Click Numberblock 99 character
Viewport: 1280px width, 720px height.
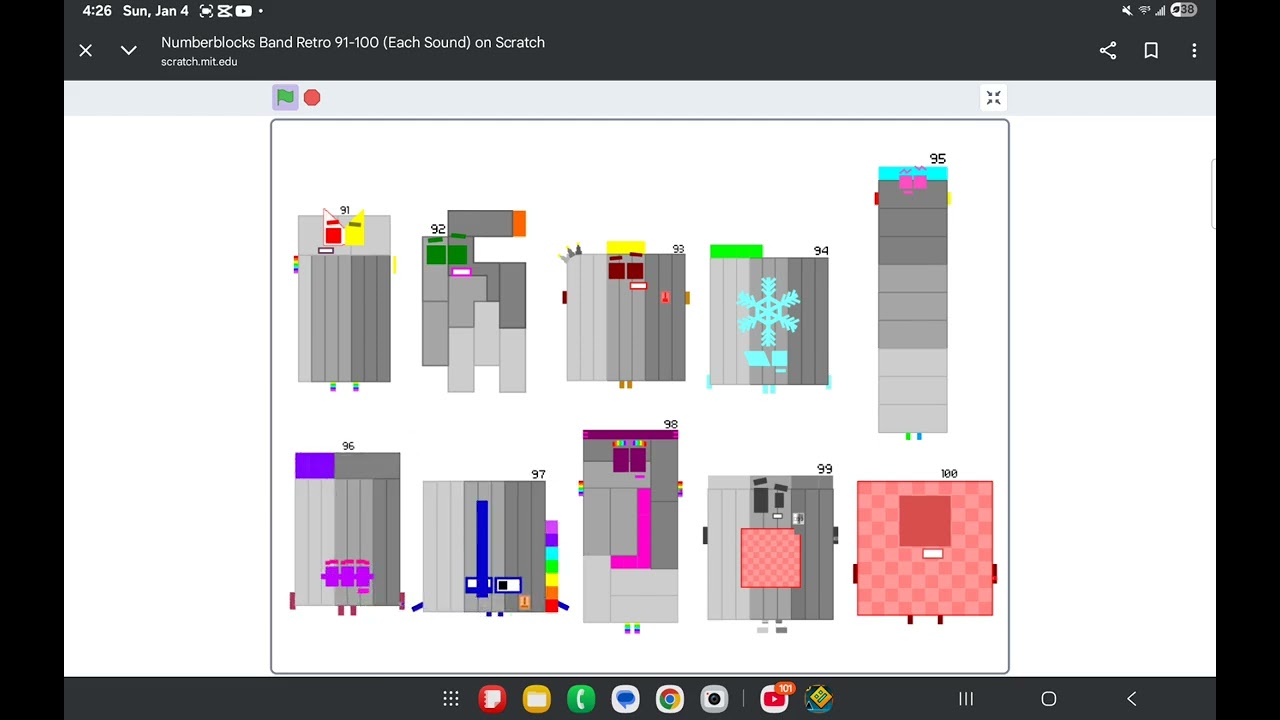coord(770,548)
